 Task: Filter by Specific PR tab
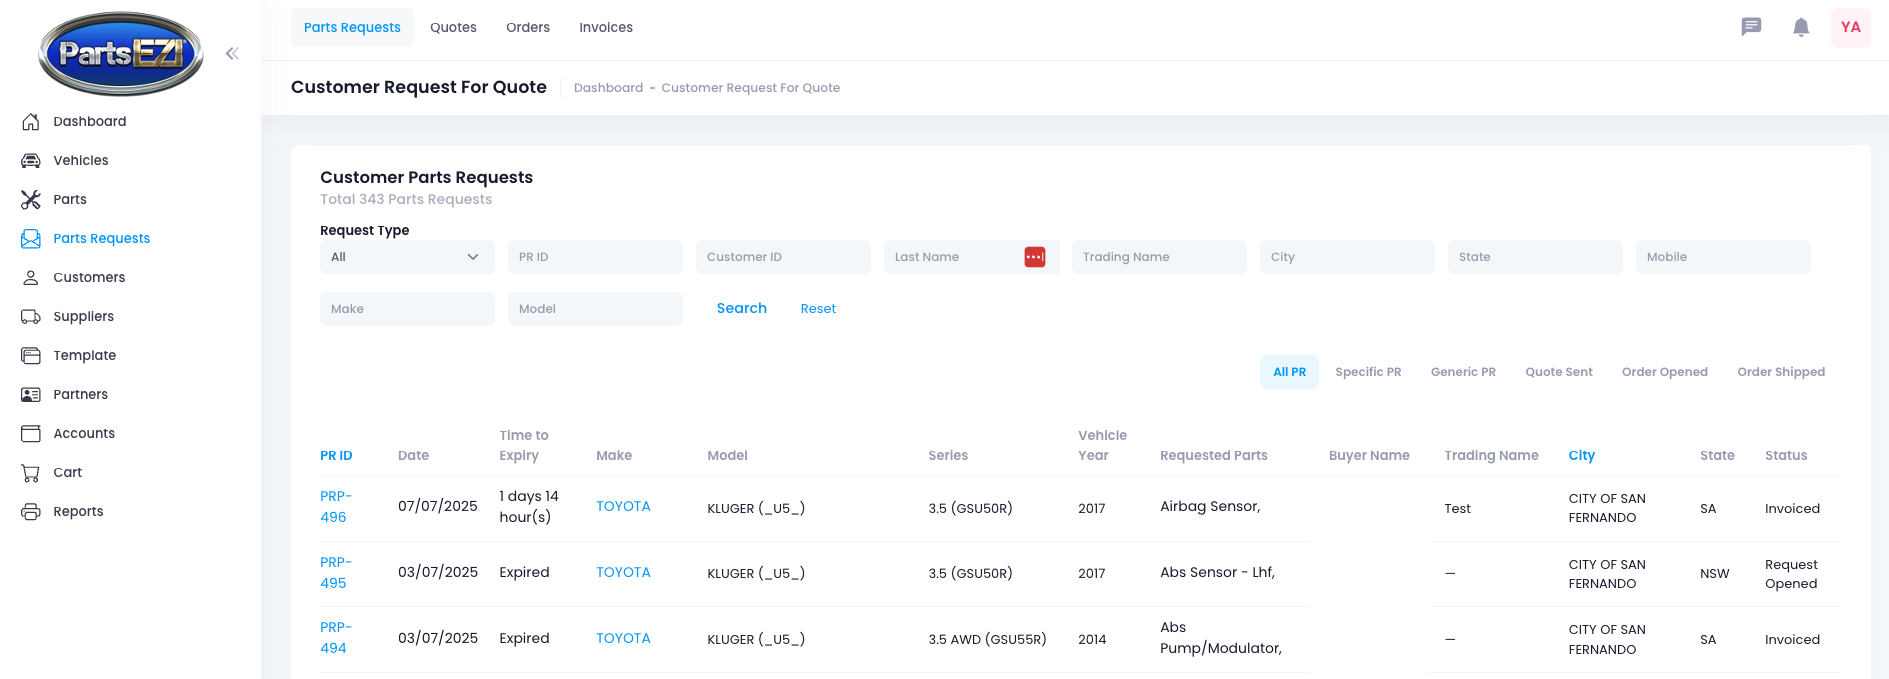point(1368,372)
